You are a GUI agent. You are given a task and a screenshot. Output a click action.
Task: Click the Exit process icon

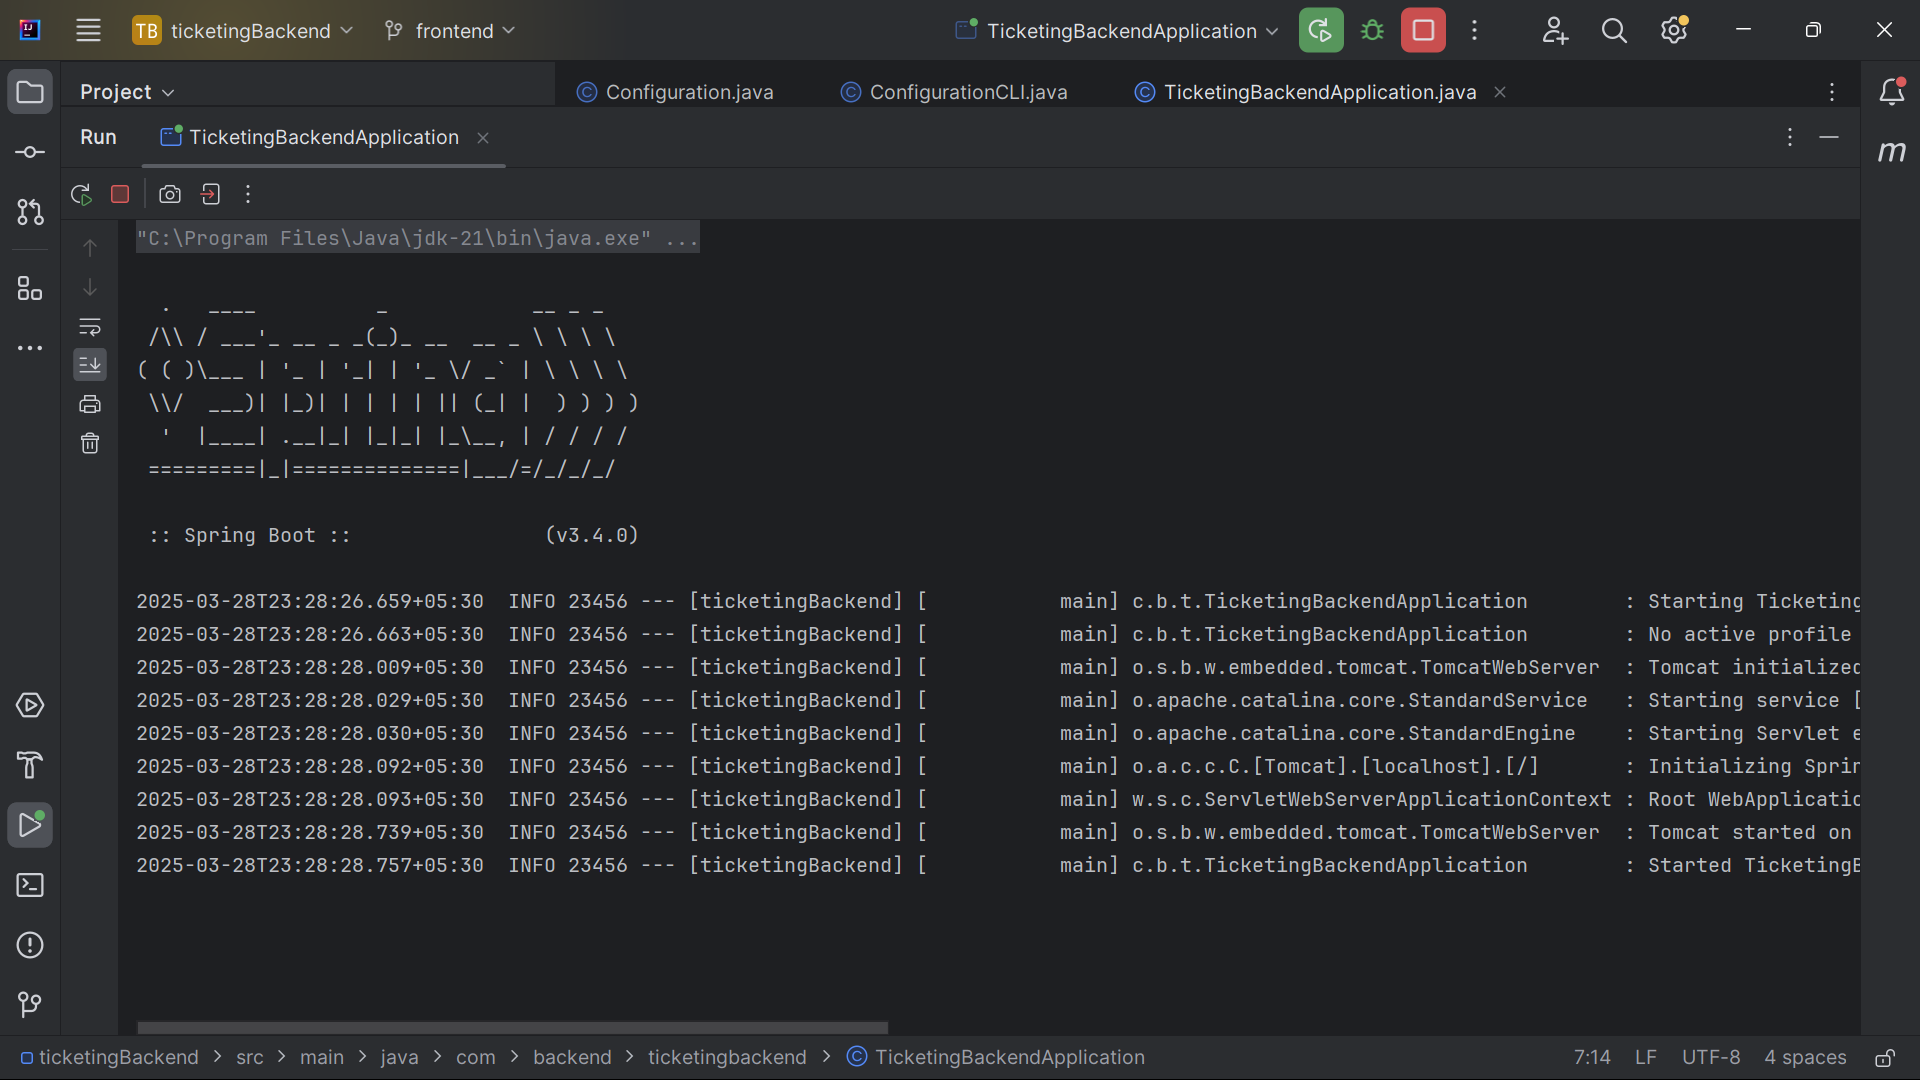pyautogui.click(x=210, y=194)
